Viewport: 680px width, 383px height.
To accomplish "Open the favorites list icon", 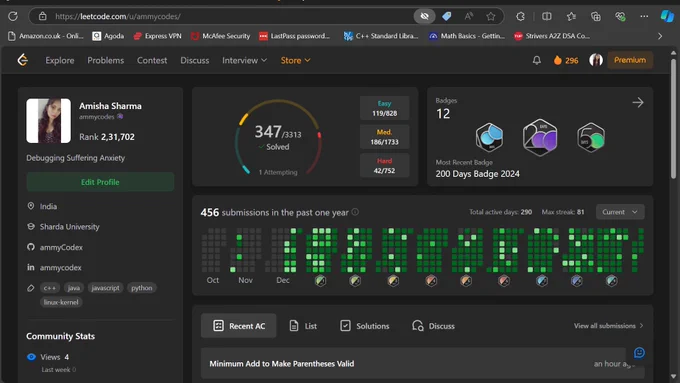I will click(571, 16).
